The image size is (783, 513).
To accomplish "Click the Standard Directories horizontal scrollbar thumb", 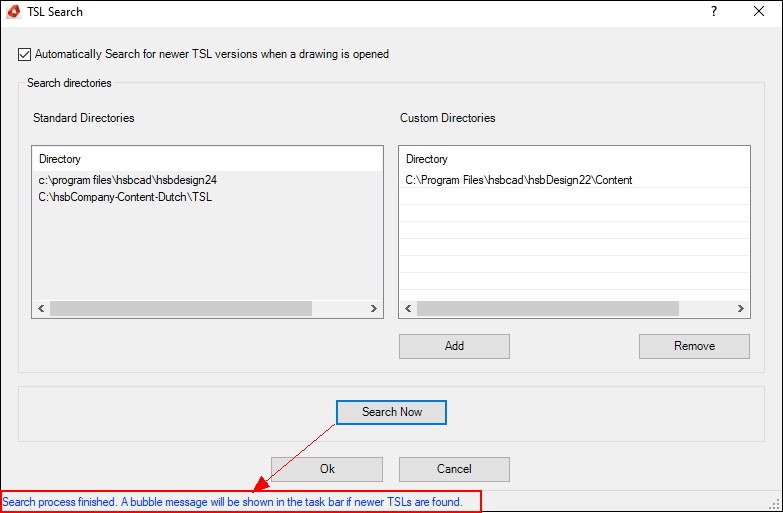I will (181, 309).
